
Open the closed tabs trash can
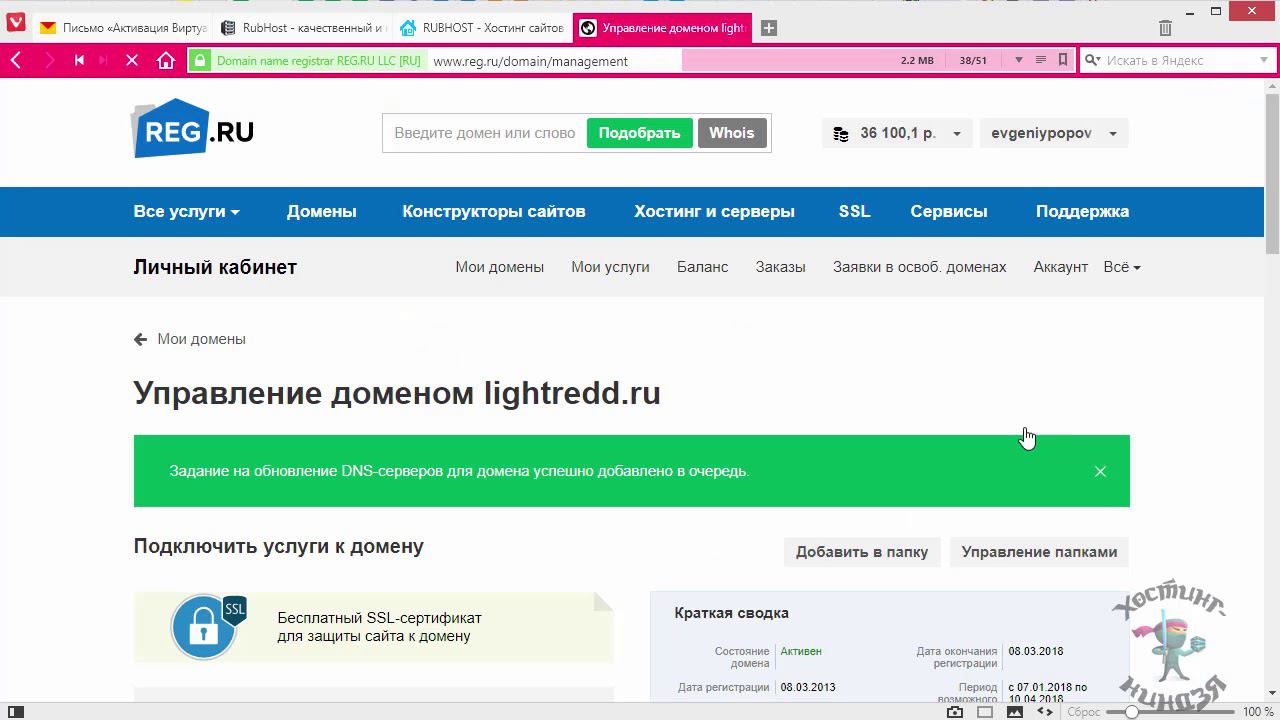click(x=1165, y=28)
